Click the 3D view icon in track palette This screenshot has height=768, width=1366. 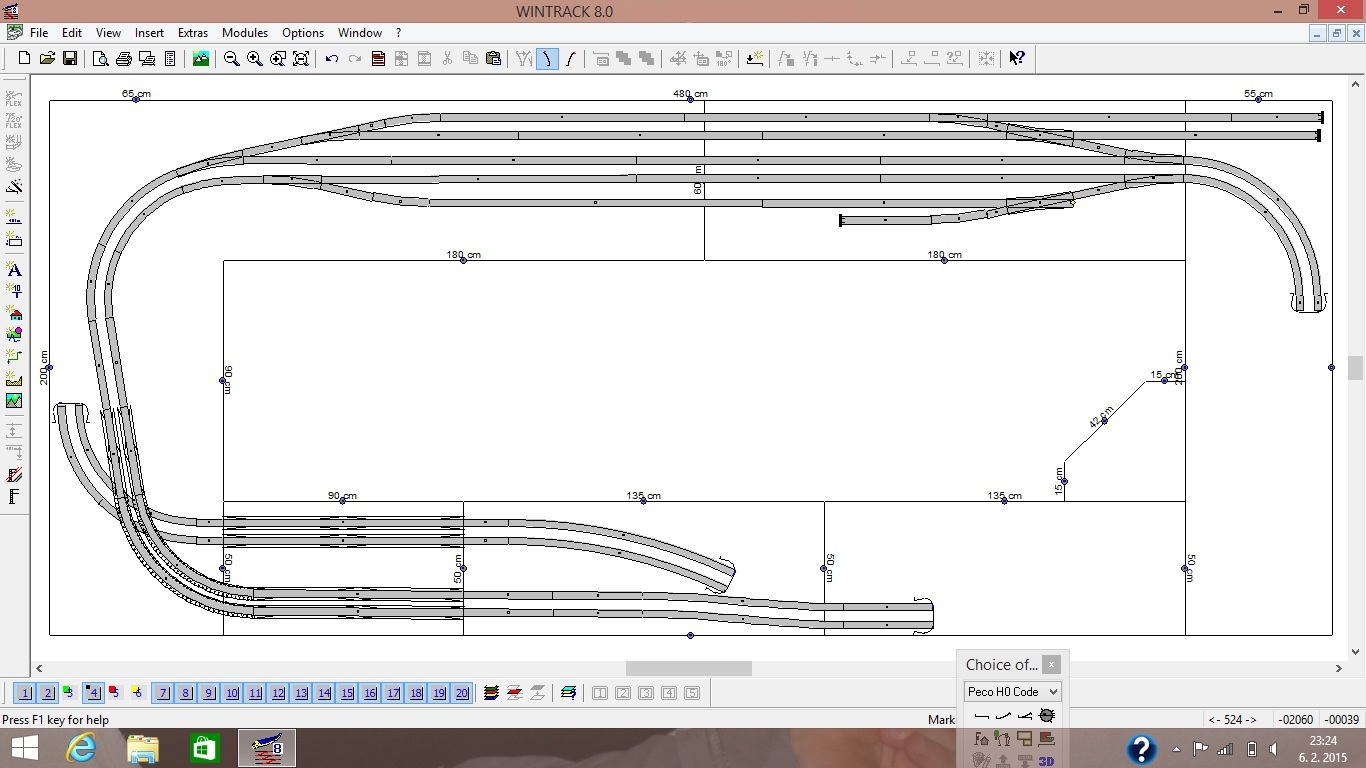tap(1046, 761)
